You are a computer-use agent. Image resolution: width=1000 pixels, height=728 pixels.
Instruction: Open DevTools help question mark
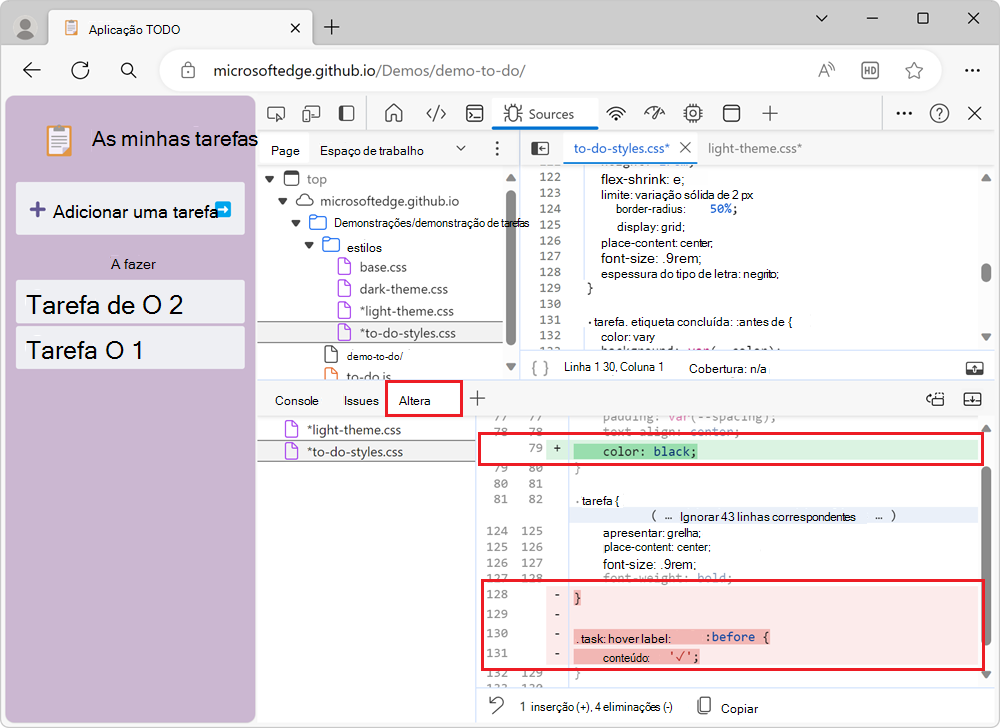click(x=939, y=114)
